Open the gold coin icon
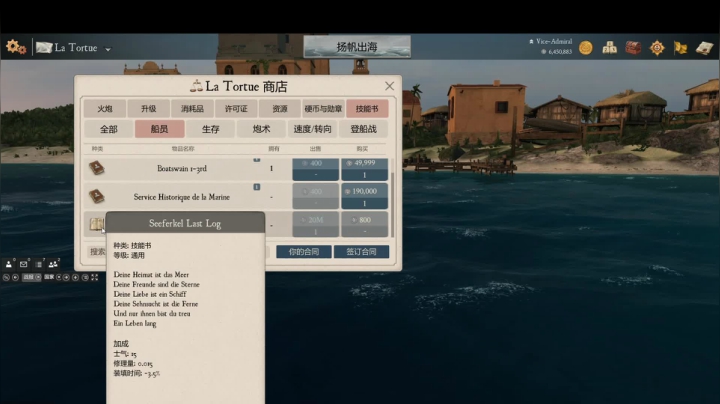Viewport: 720px width, 404px height. 585,48
